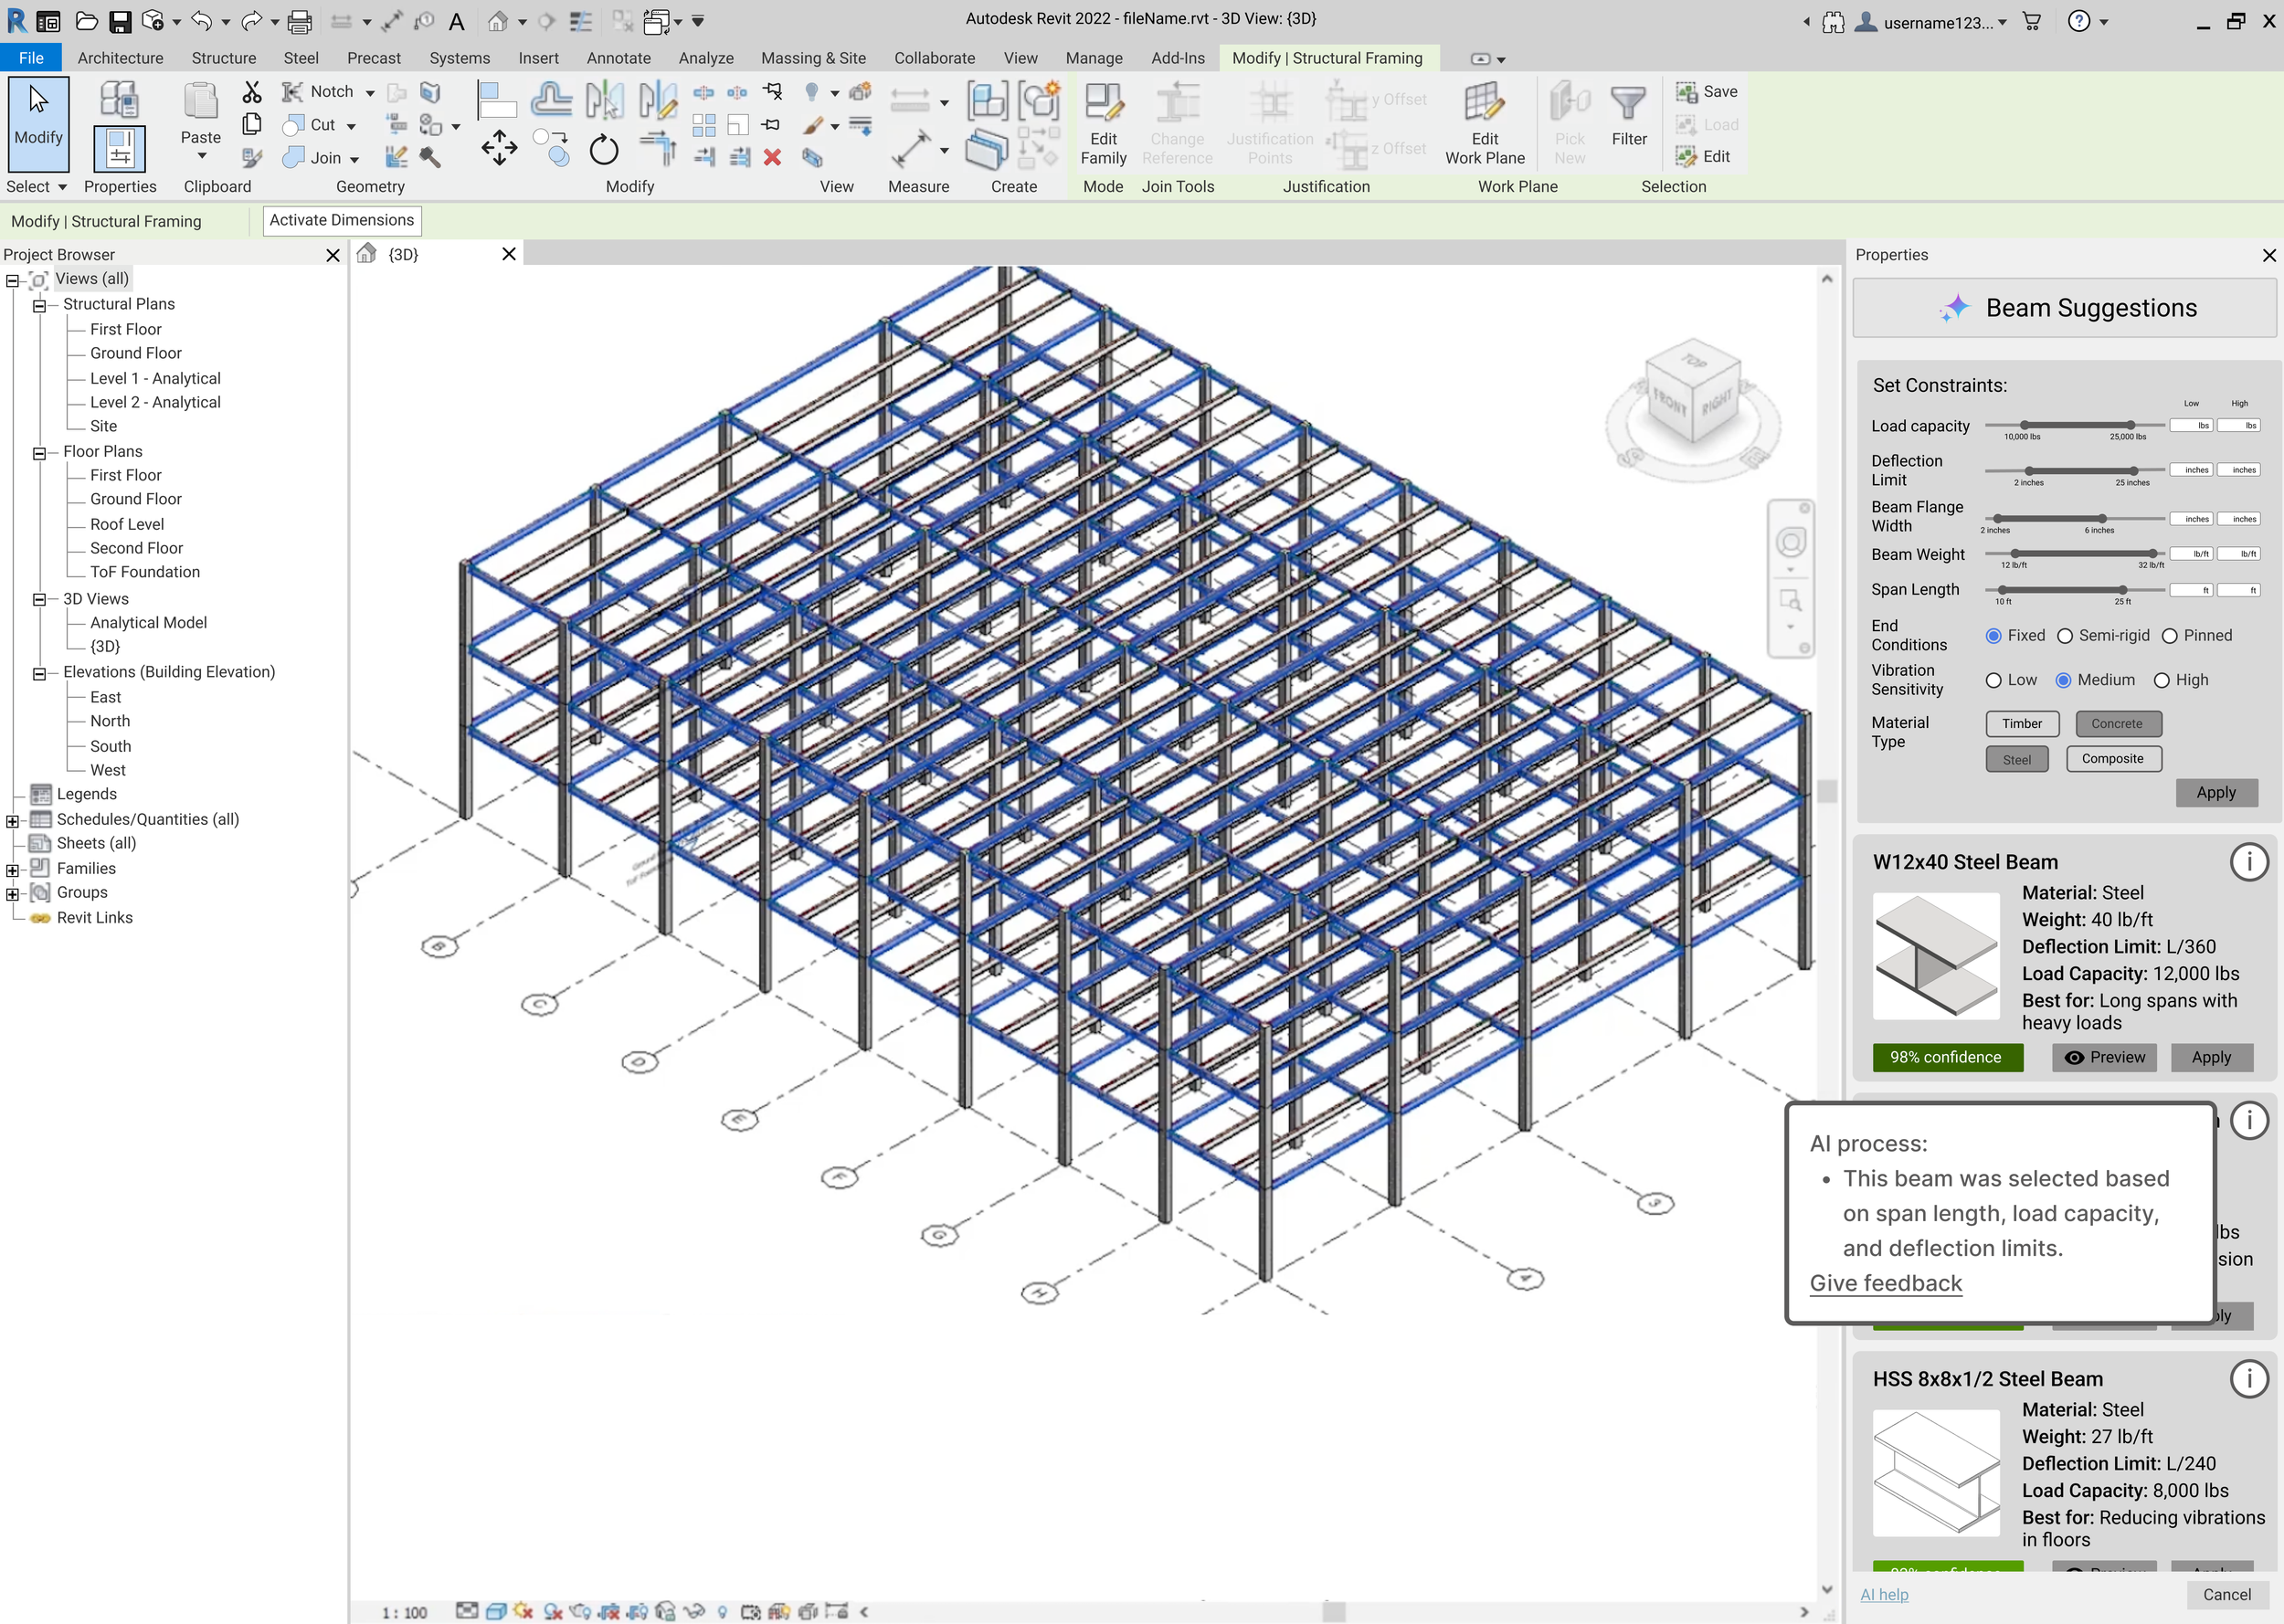
Task: Open the Massing & Site tab
Action: coord(813,58)
